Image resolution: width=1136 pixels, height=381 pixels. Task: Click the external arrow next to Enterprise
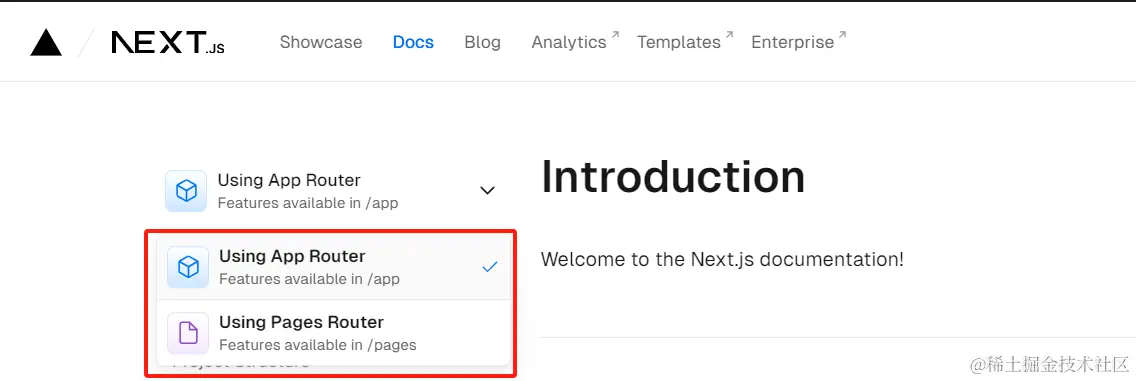[843, 34]
